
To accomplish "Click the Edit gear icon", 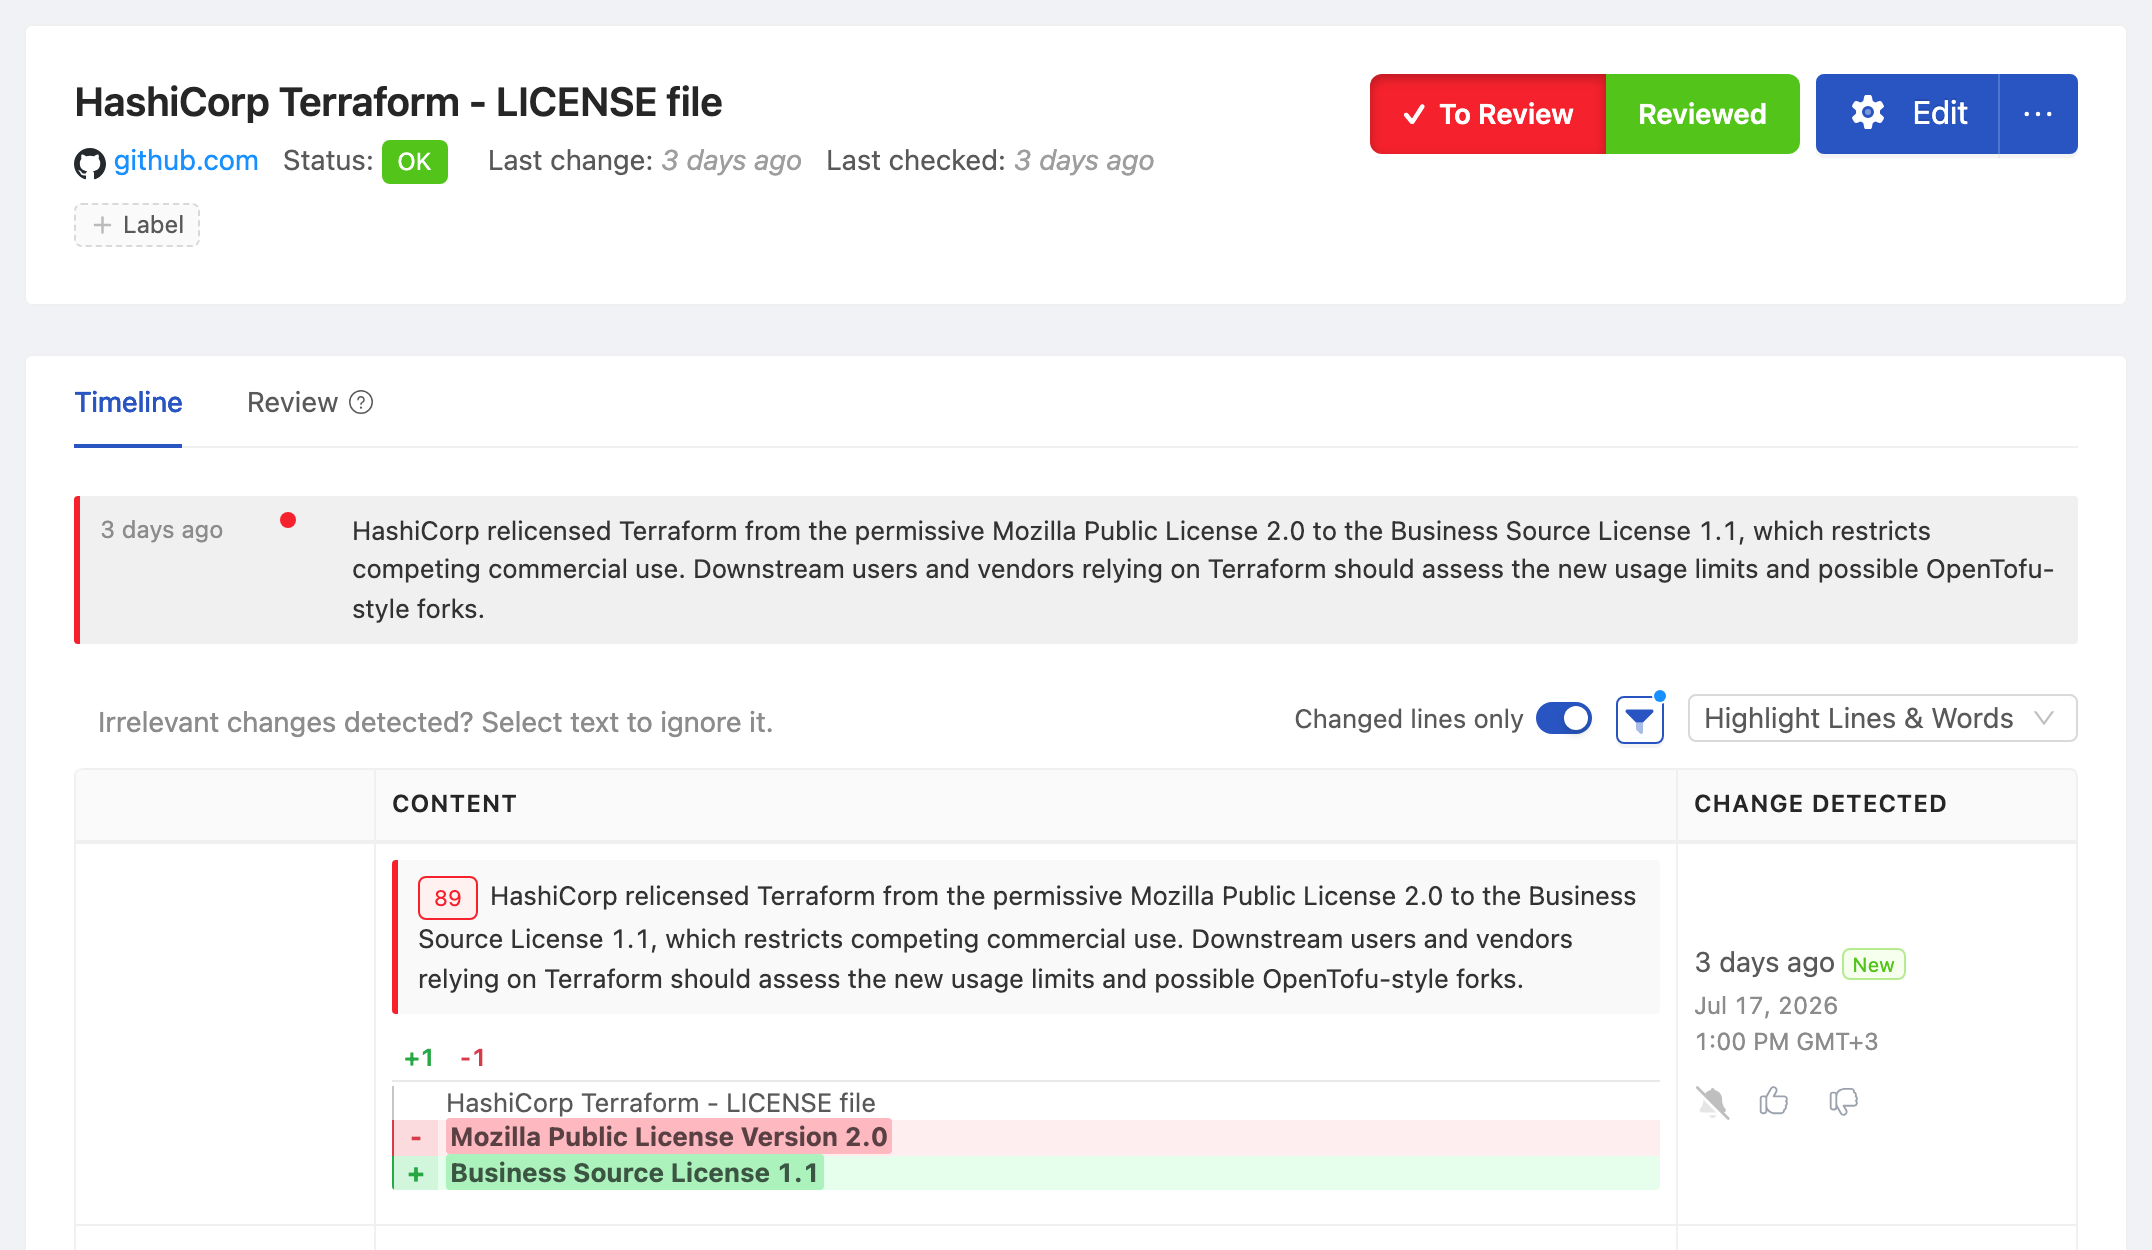I will [1867, 113].
